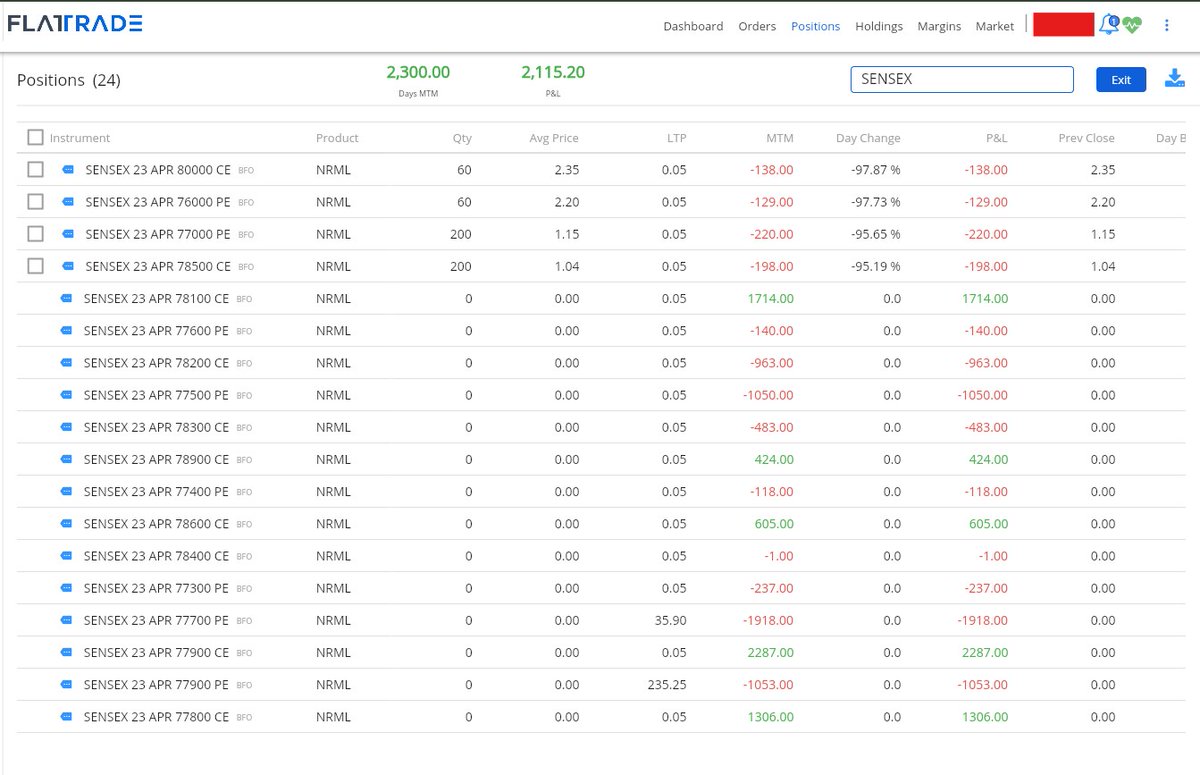Click the blue tag icon beside SENSEX 23 APR 77400 PE
Screen dimensions: 1200x775
[67, 492]
